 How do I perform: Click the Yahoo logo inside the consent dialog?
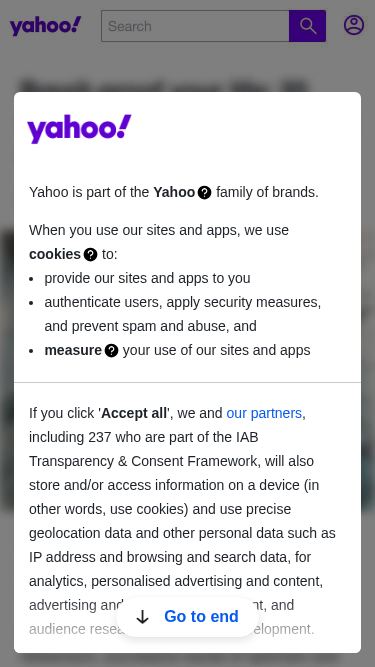[79, 129]
